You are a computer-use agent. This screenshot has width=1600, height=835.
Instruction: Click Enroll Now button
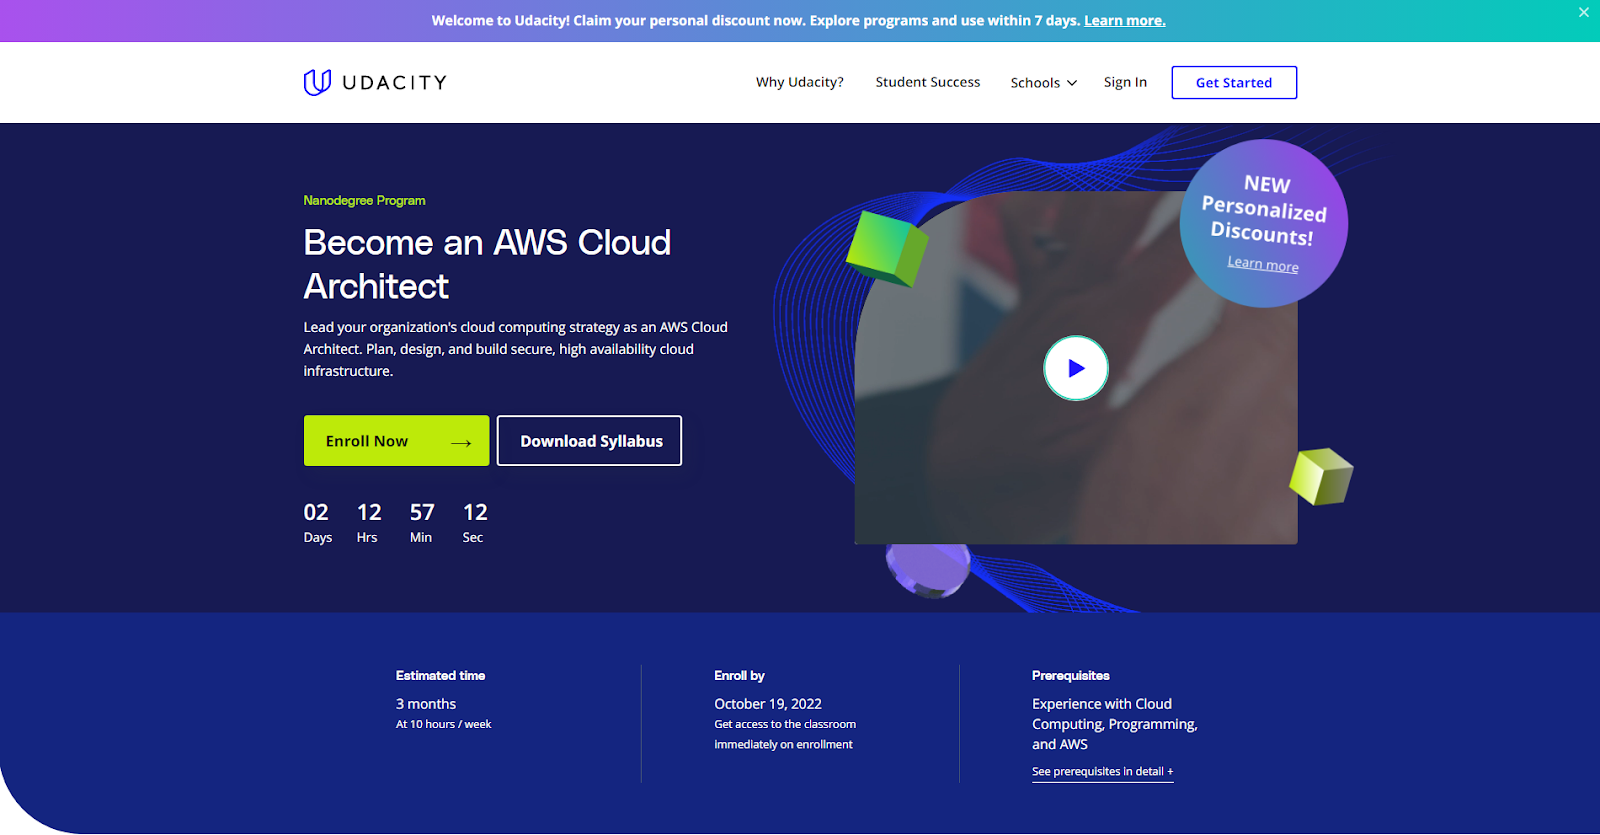[x=397, y=441]
